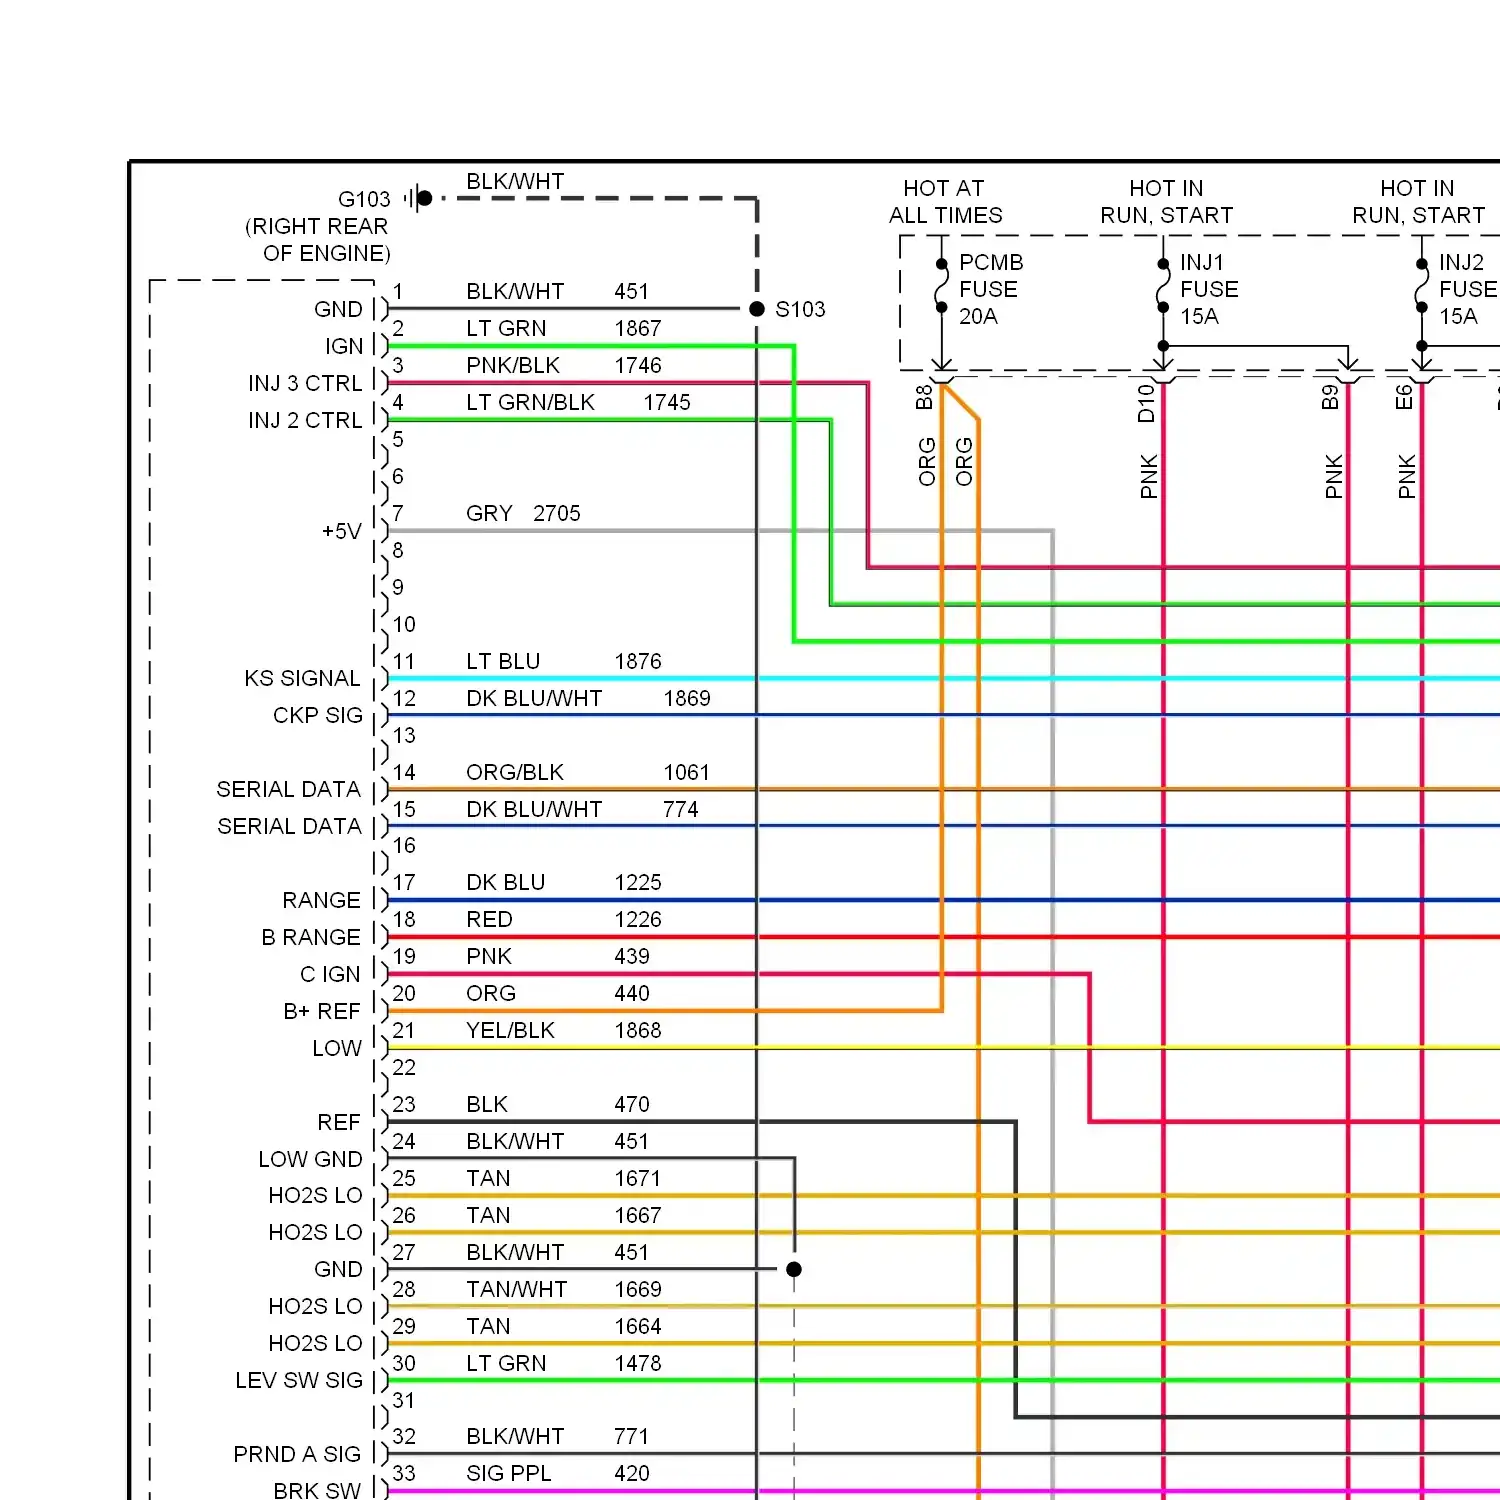Click the BRK SW pin label
The width and height of the screenshot is (1500, 1500).
pos(317,1490)
